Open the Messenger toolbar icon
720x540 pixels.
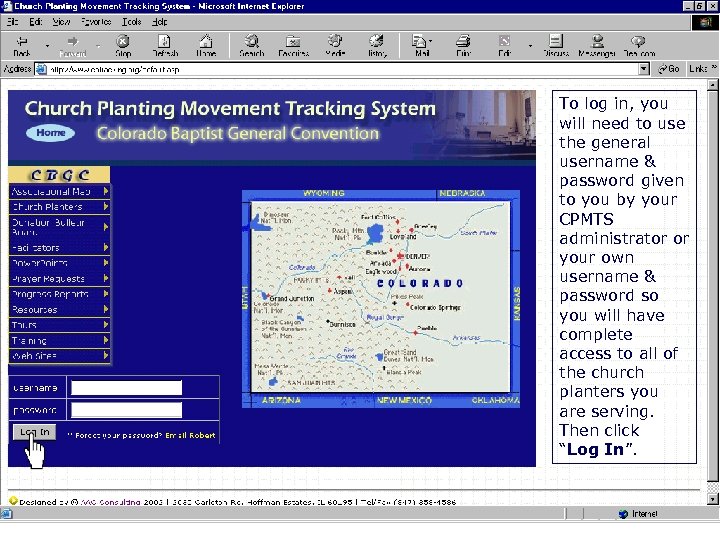pos(597,45)
